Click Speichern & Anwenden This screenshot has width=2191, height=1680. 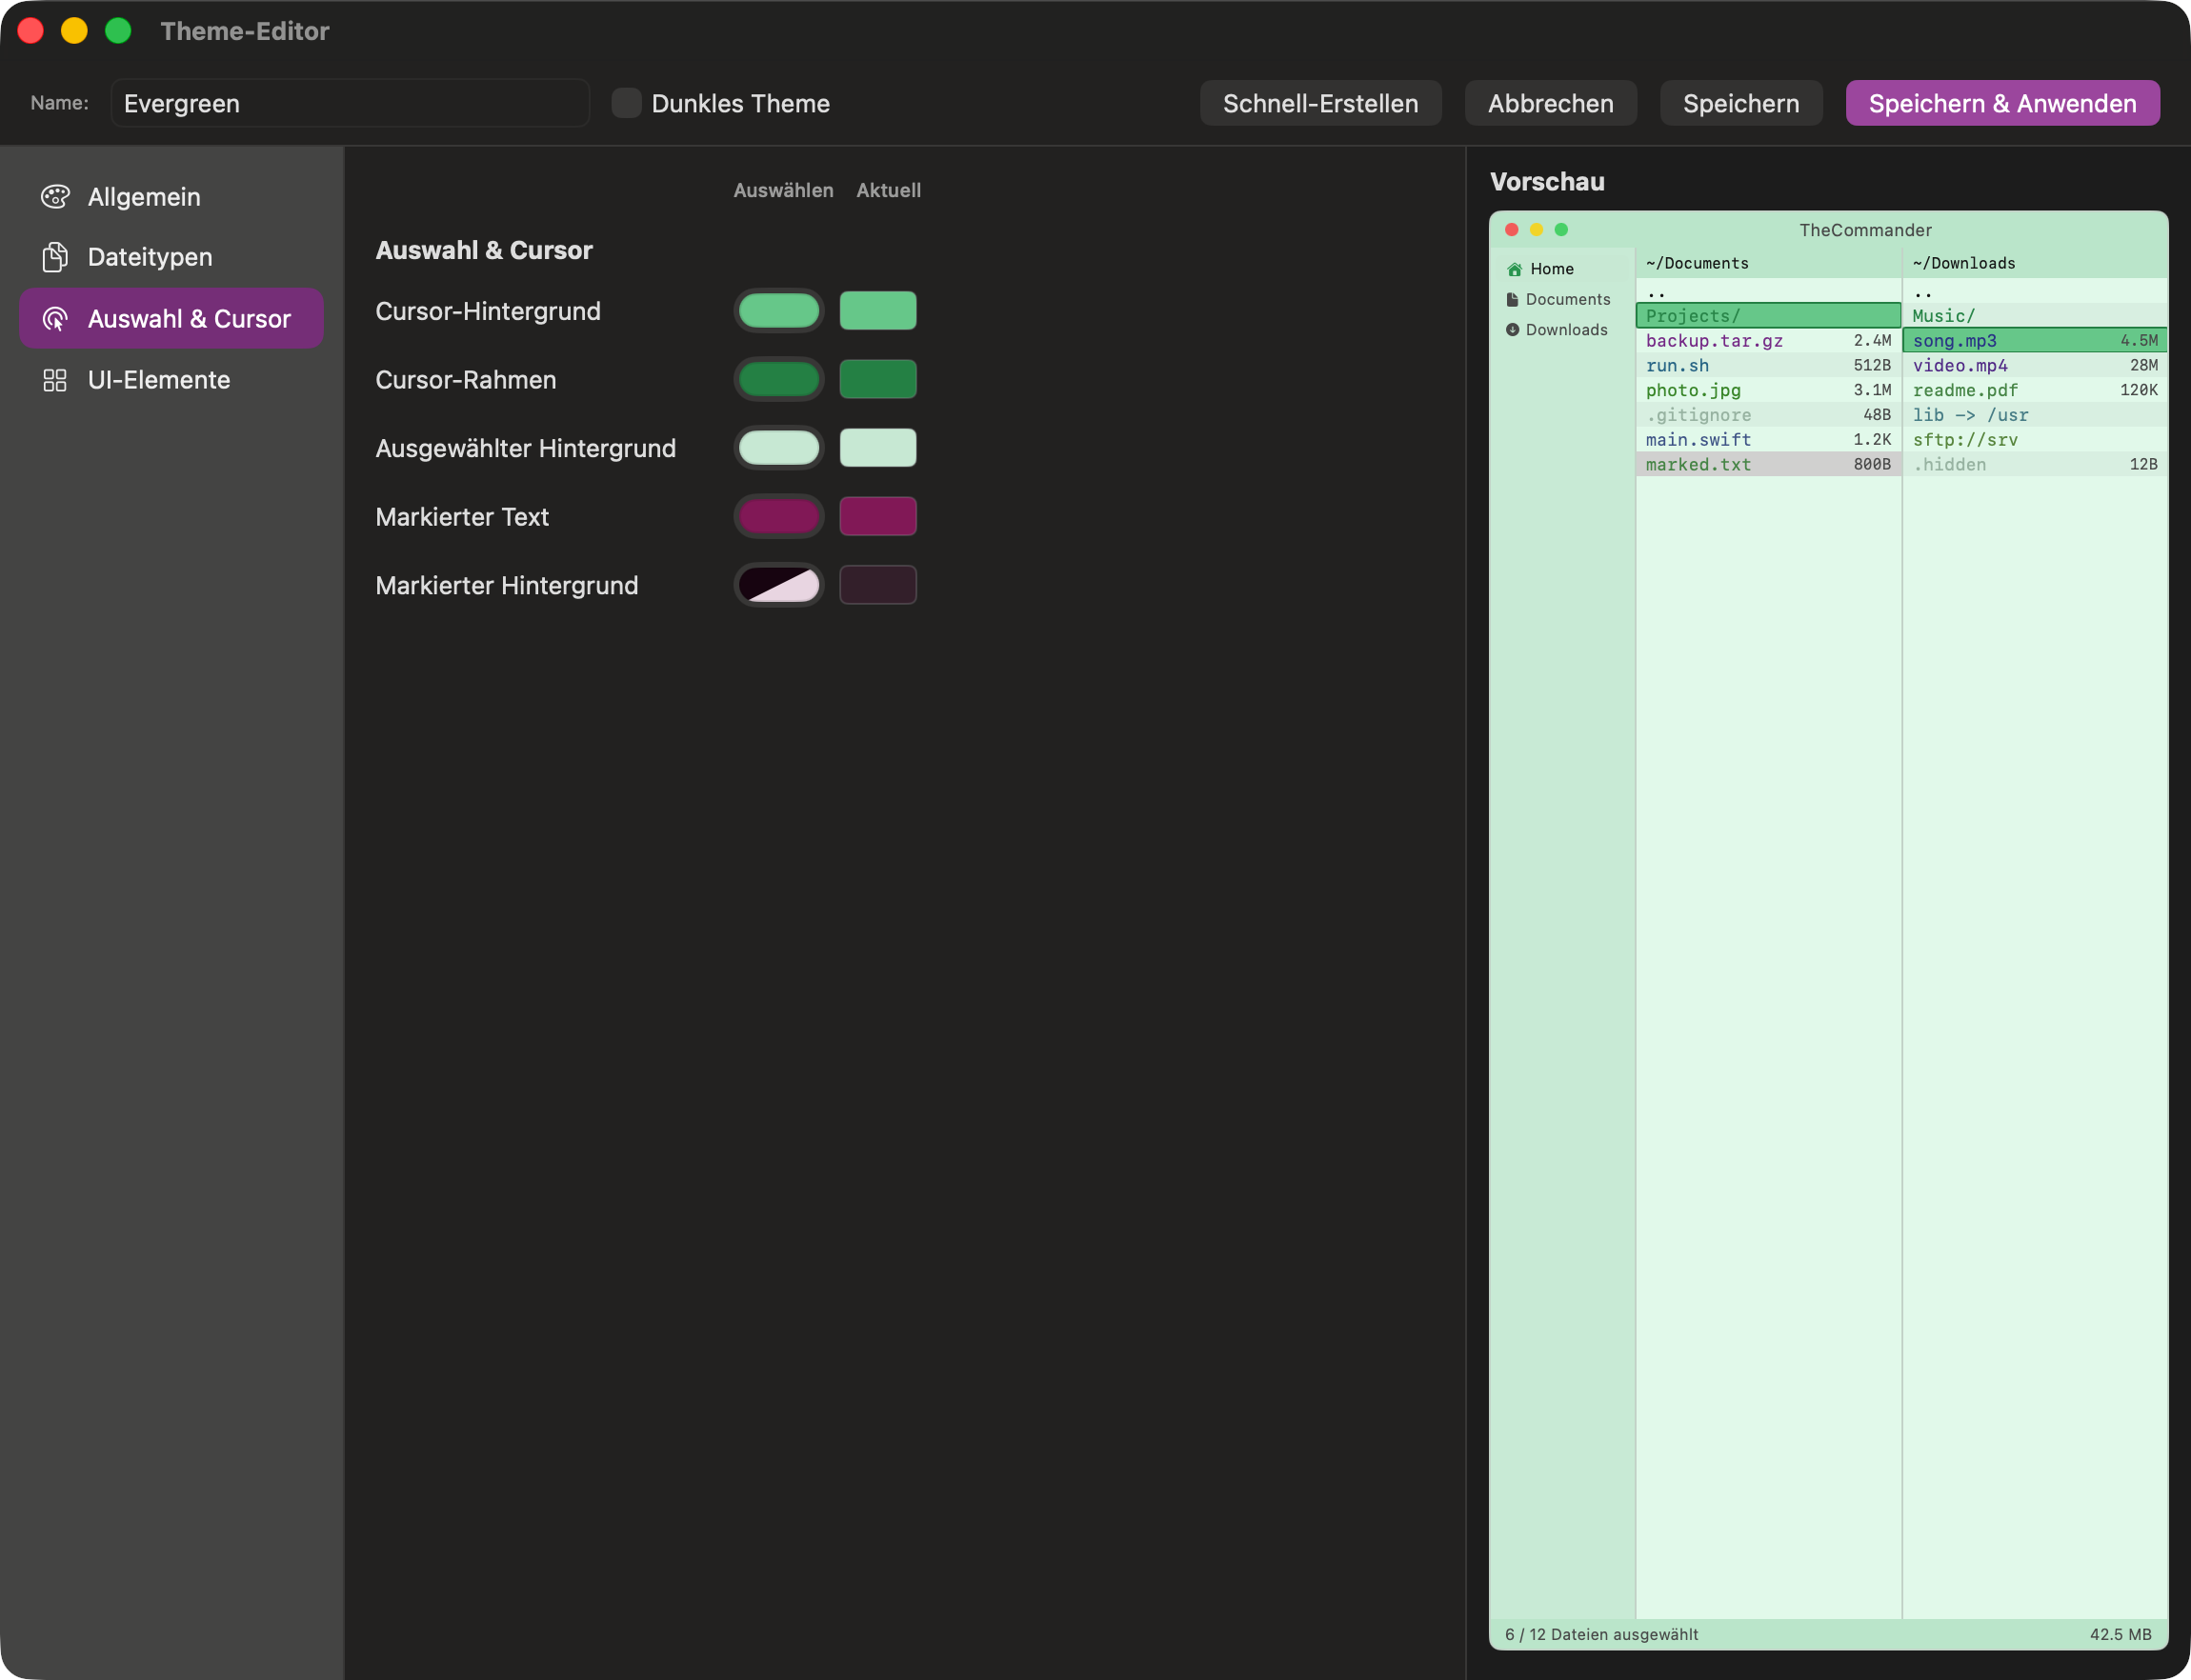[x=2002, y=103]
